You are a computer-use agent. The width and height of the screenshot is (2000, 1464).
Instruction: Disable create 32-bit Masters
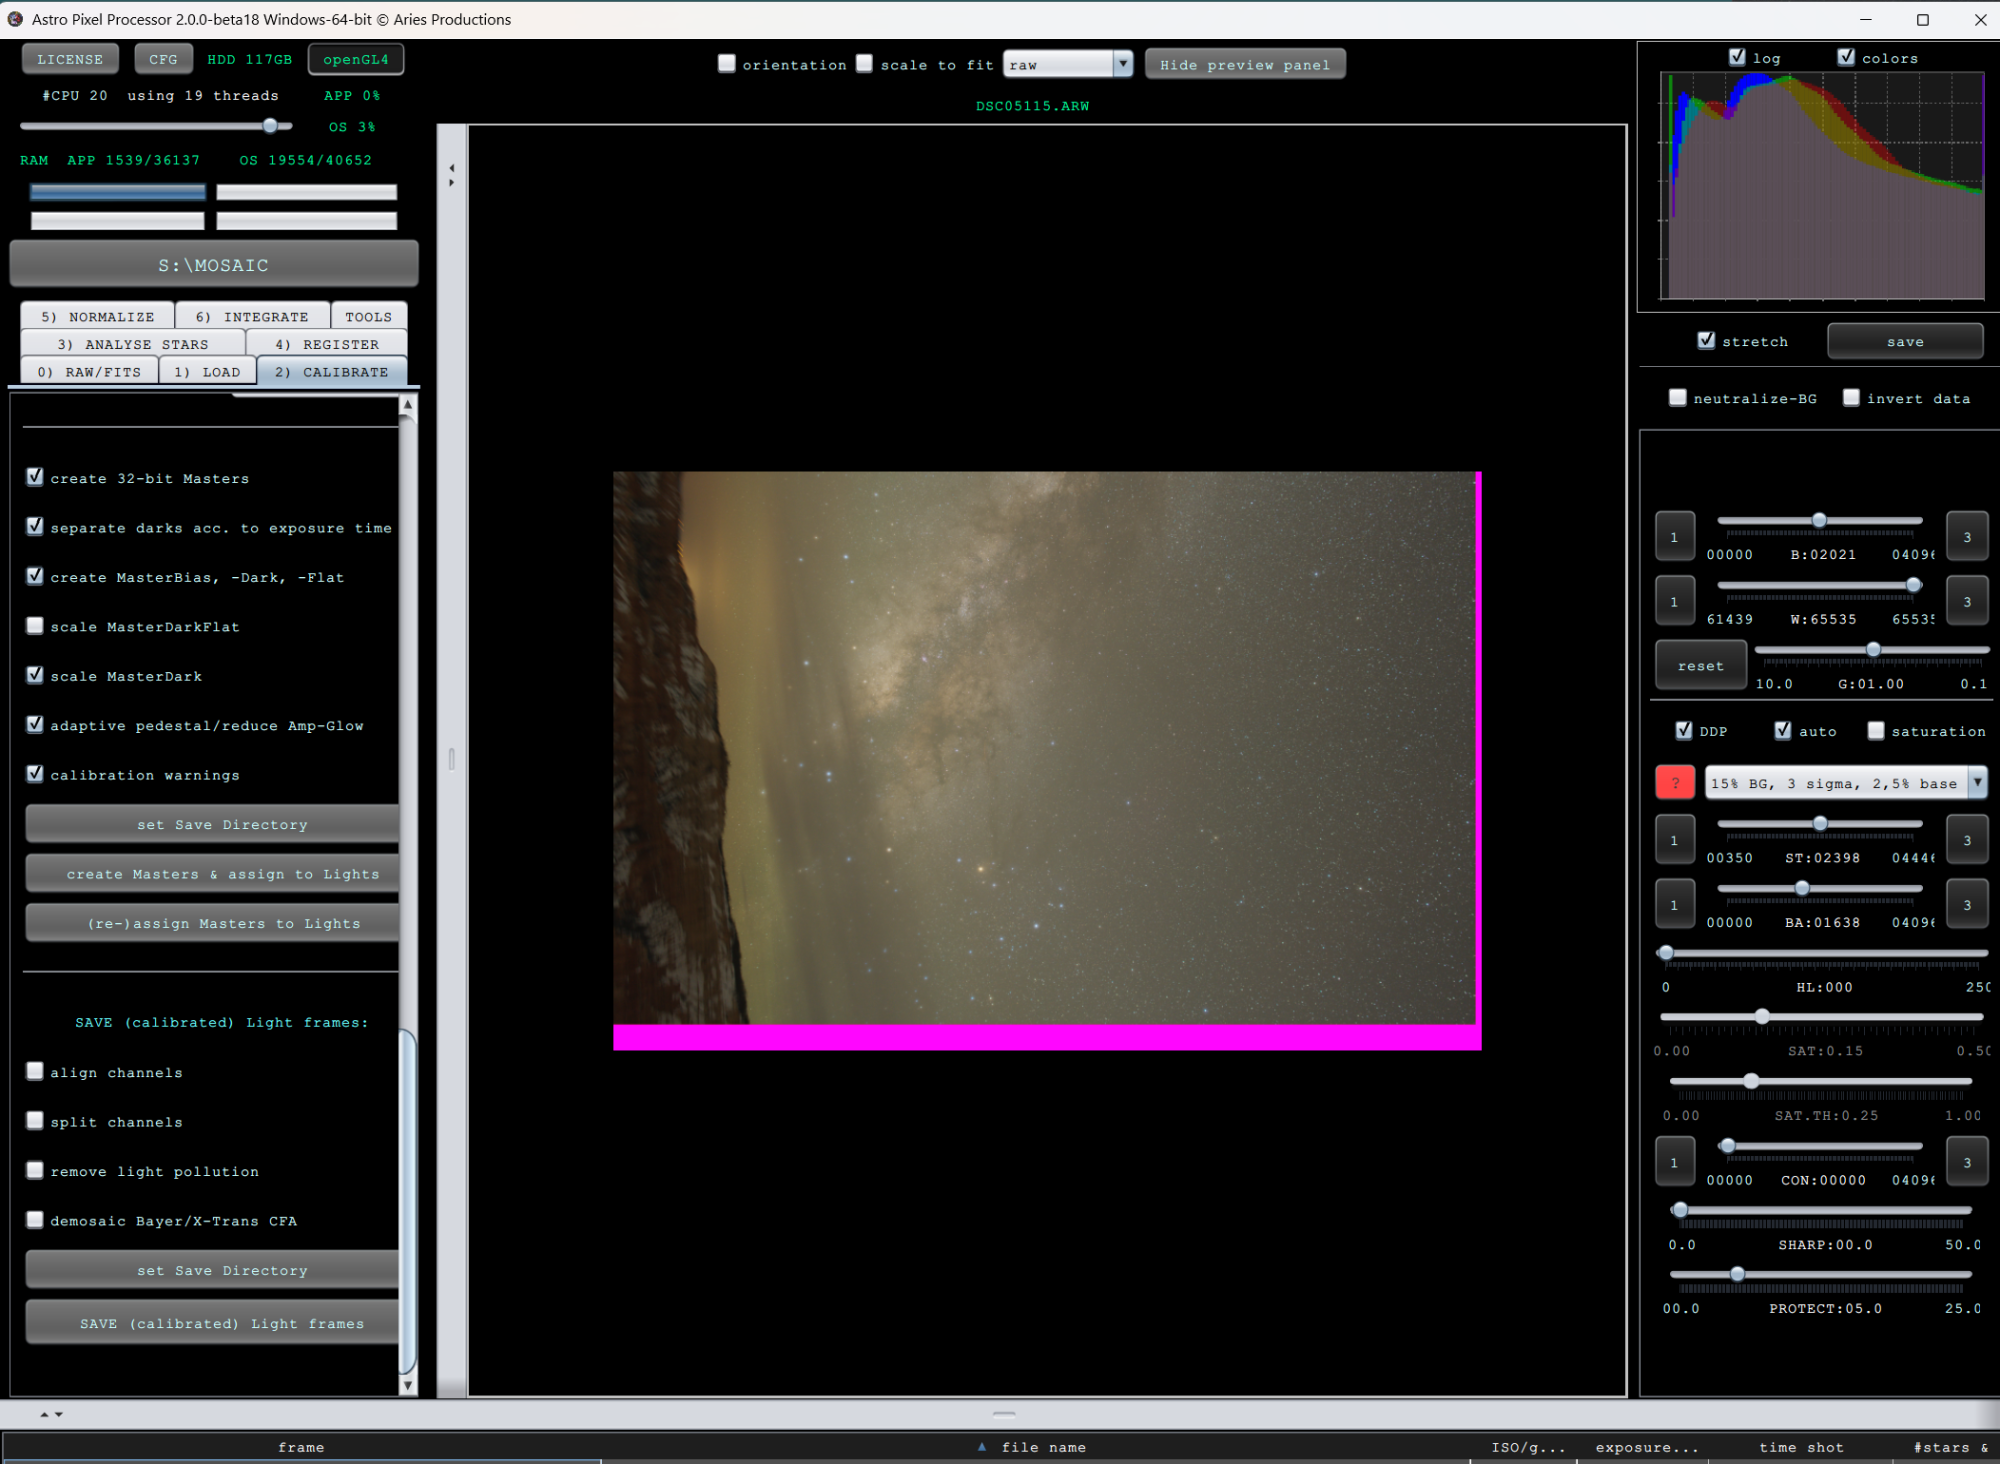point(35,477)
